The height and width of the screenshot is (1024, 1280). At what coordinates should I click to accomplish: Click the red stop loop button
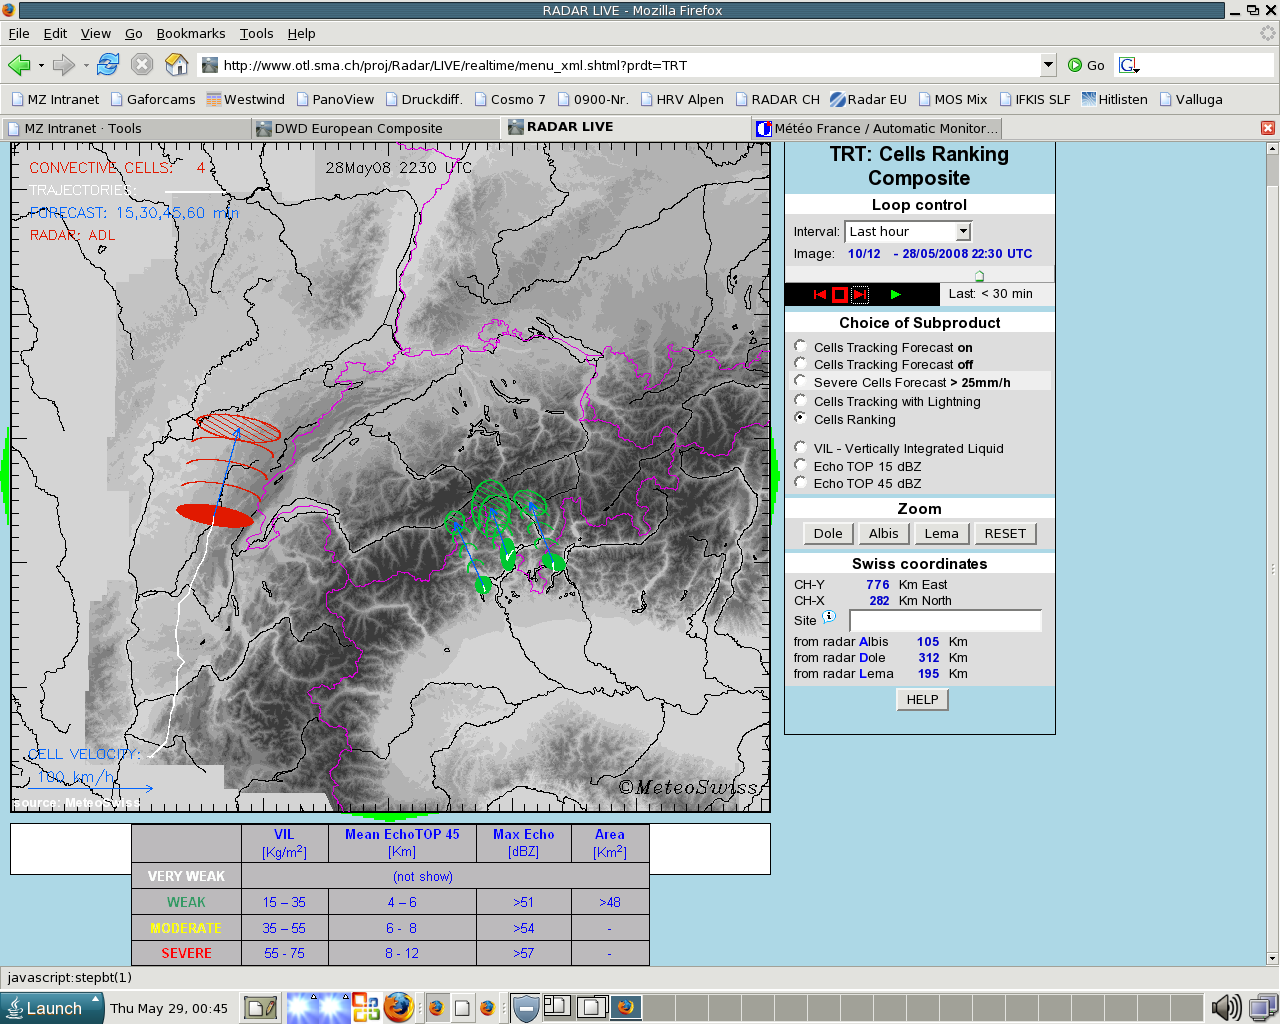pyautogui.click(x=840, y=295)
